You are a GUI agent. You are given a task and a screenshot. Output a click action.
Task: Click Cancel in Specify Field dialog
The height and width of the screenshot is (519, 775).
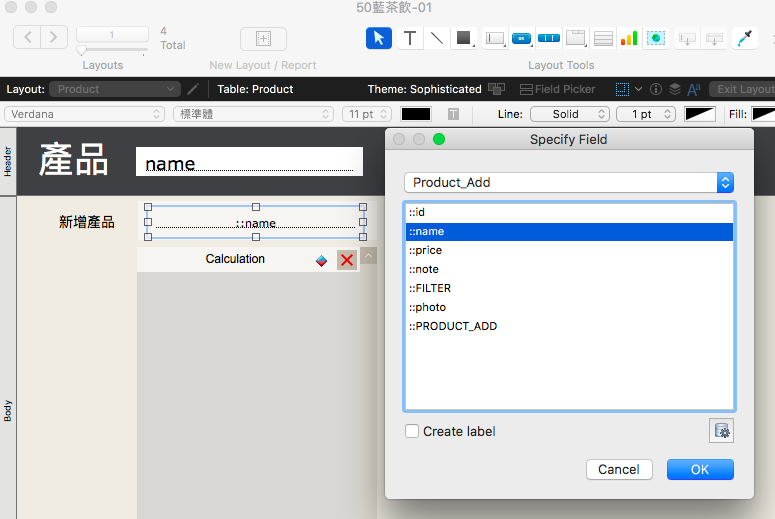[x=619, y=469]
